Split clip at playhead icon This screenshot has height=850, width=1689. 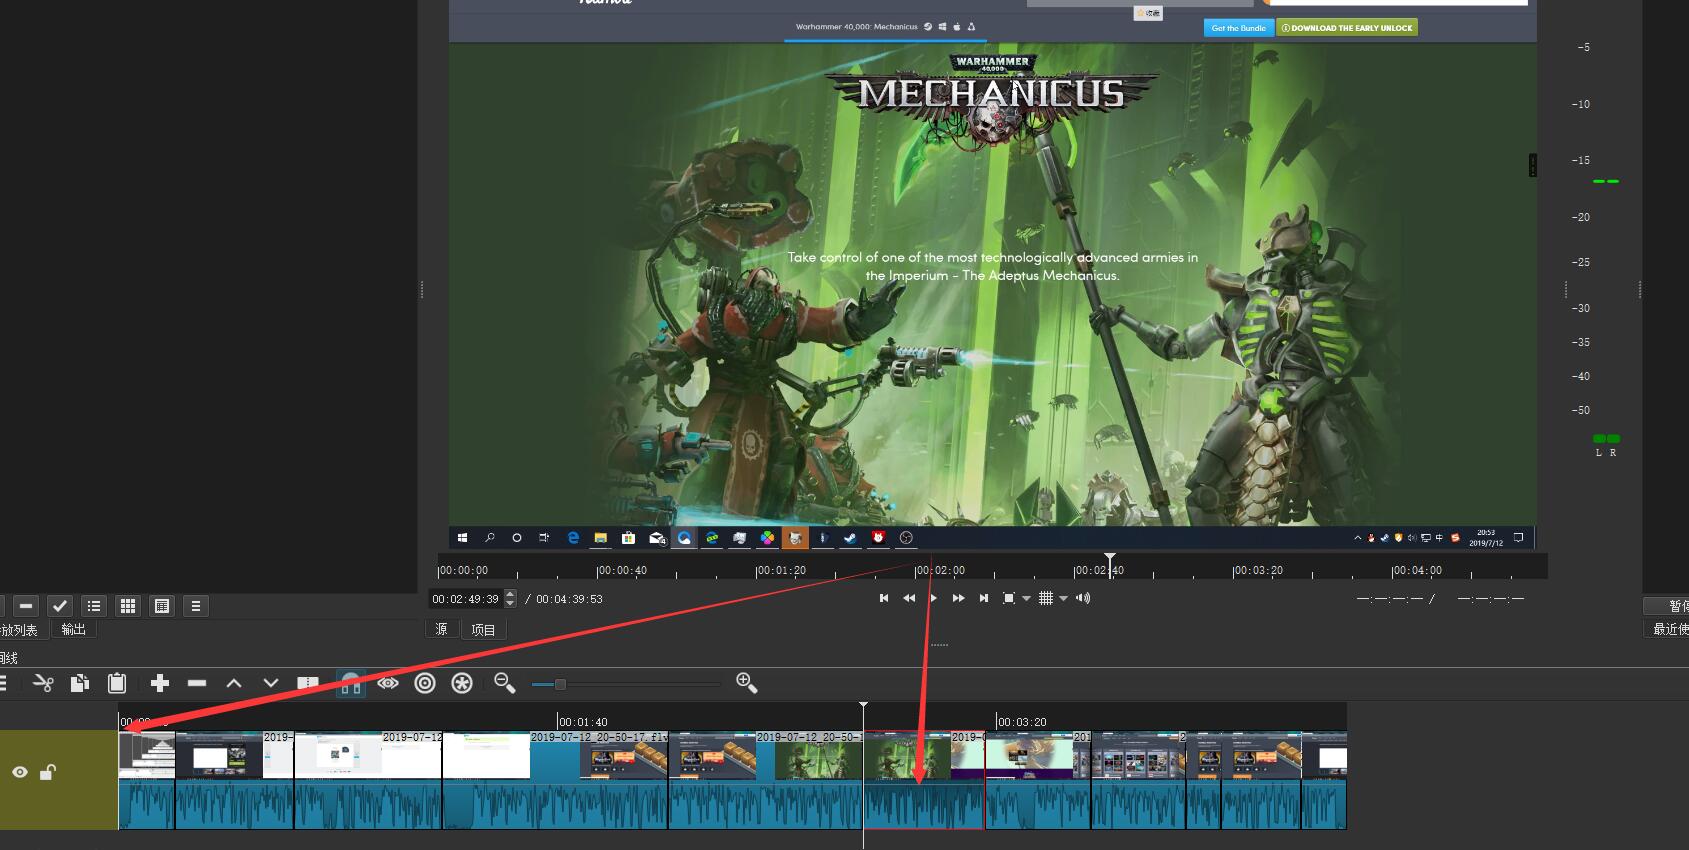click(x=308, y=683)
